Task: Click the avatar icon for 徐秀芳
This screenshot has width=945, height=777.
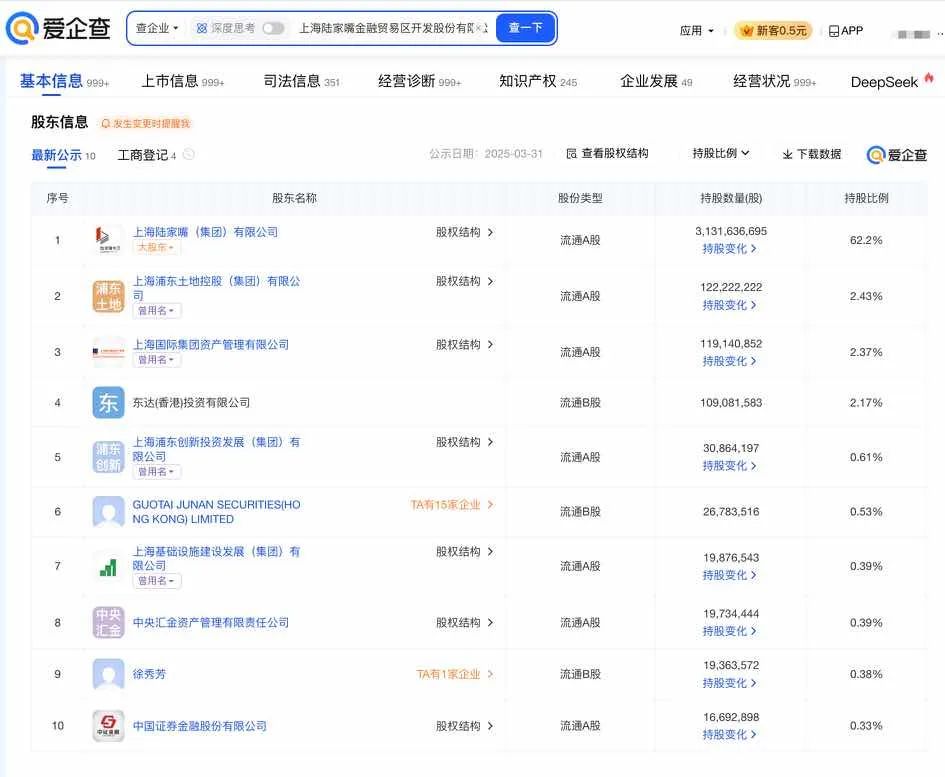Action: pos(108,674)
